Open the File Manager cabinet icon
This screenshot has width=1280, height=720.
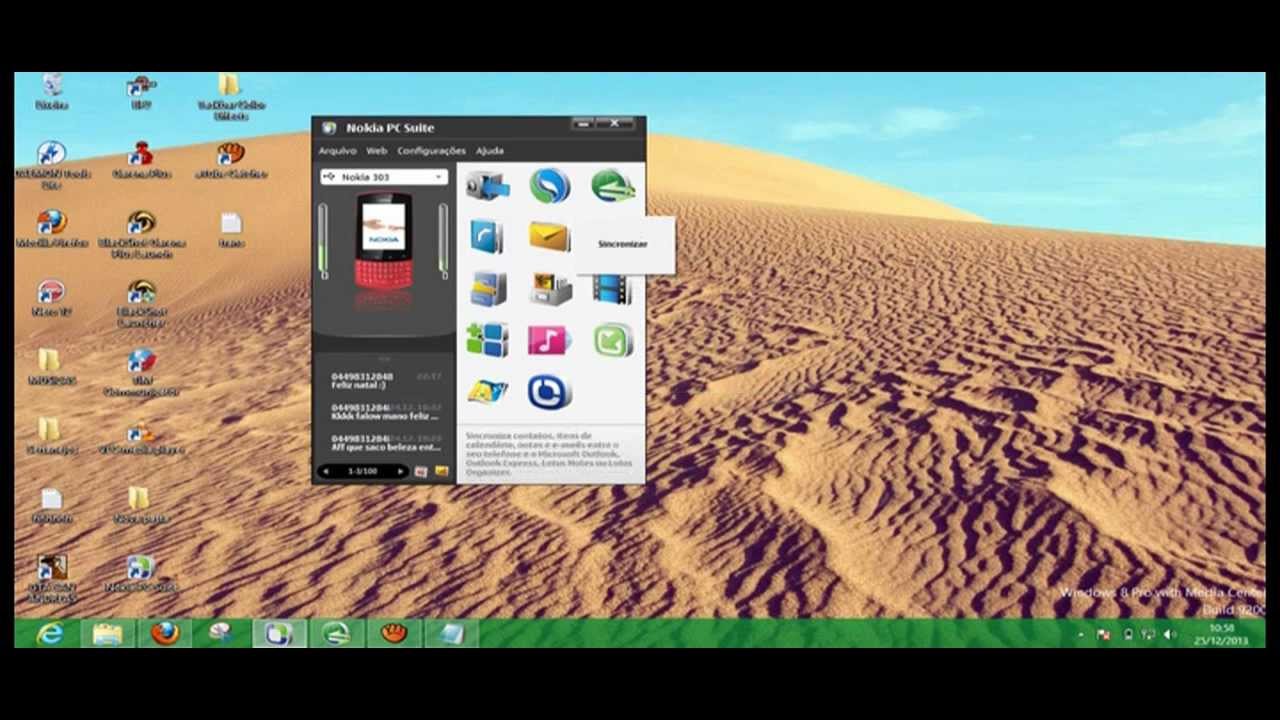pos(488,289)
